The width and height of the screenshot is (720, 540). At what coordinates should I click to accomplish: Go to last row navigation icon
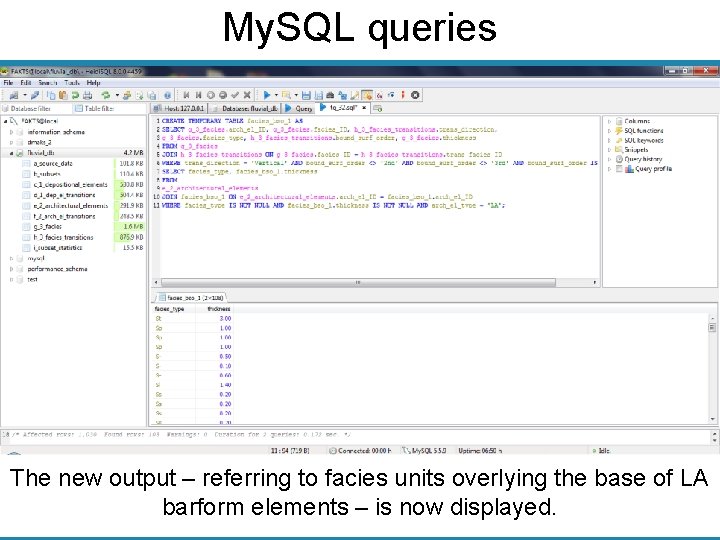(198, 95)
